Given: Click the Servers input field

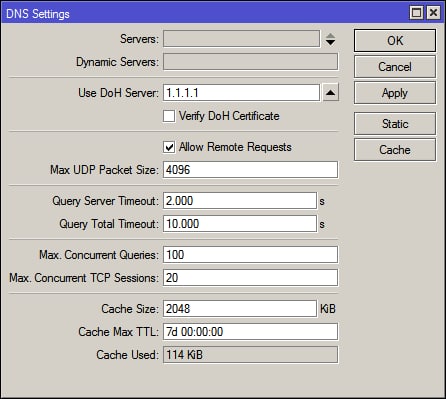Looking at the screenshot, I should coord(241,39).
